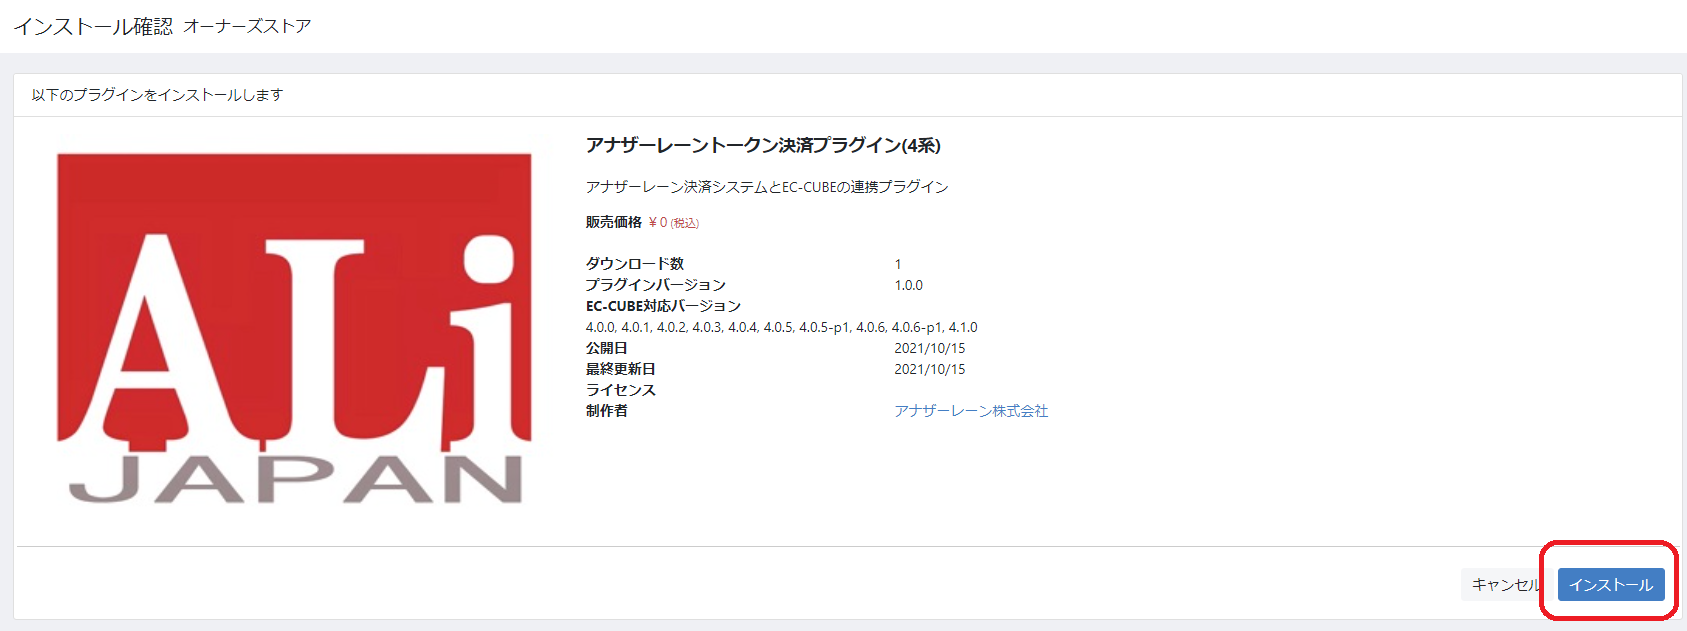Click description アナザーレーン決済システムとEC-CUBEの連携プラグイン
The width and height of the screenshot is (1687, 631).
coord(767,187)
